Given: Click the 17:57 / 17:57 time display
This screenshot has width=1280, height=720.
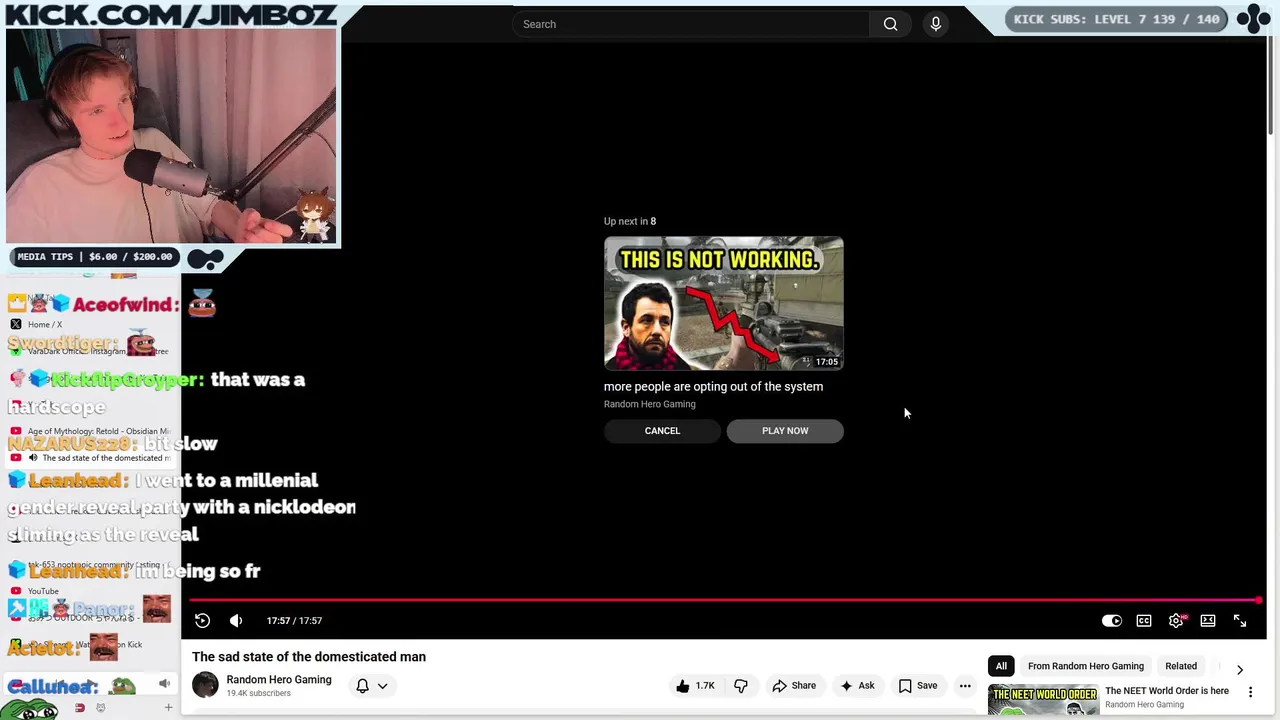Looking at the screenshot, I should (294, 621).
